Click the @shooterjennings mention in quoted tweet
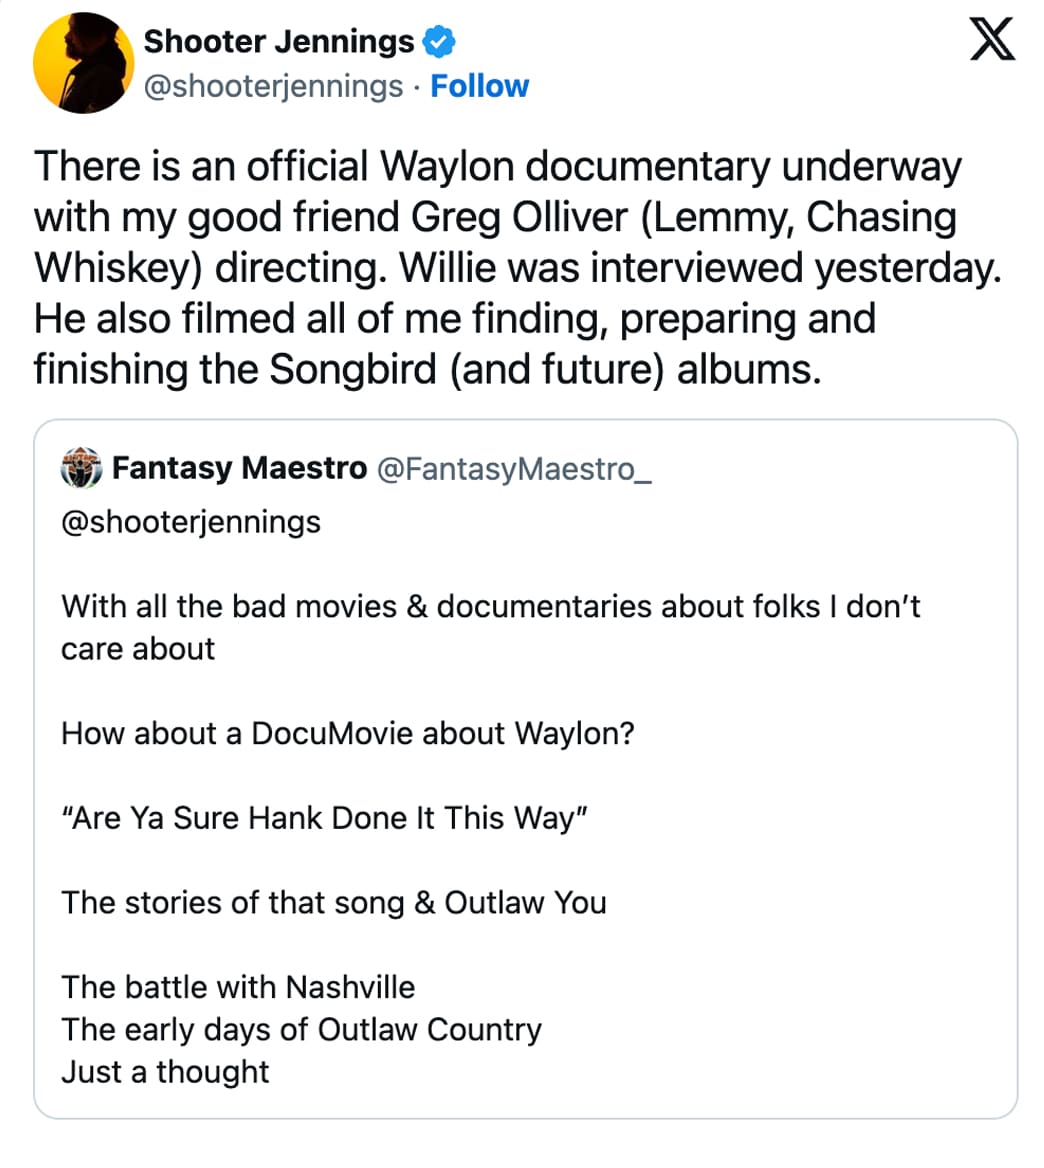The height and width of the screenshot is (1168, 1044). 191,522
